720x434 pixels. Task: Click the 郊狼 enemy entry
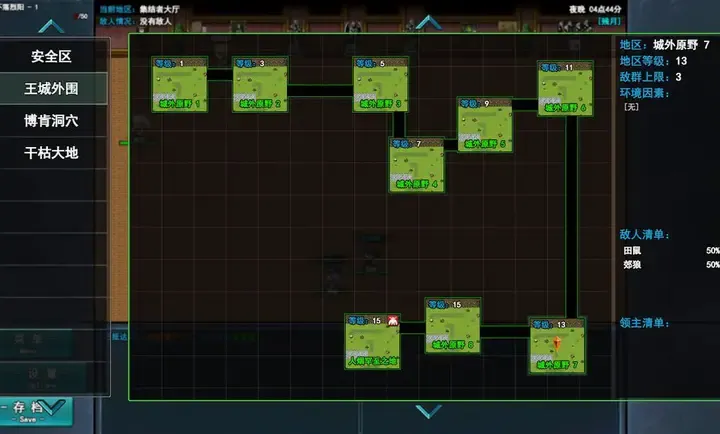coord(632,265)
